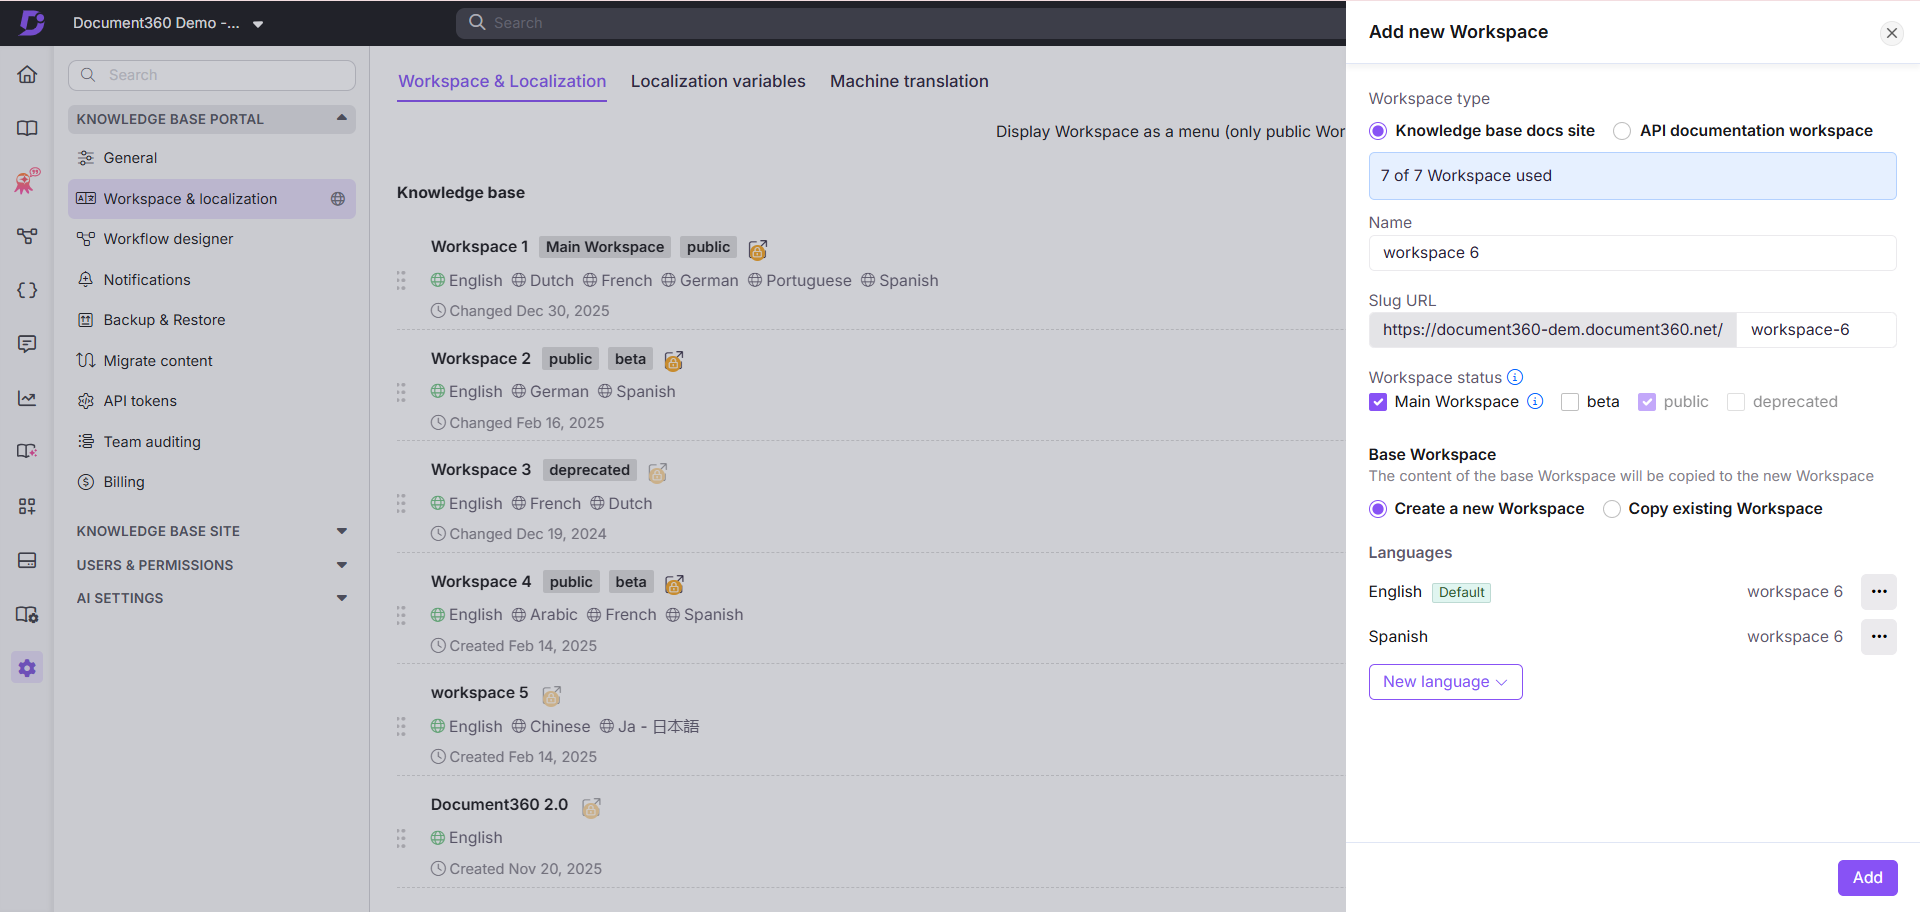1920x912 pixels.
Task: Uncheck the Main Workspace checkbox
Action: [1378, 401]
